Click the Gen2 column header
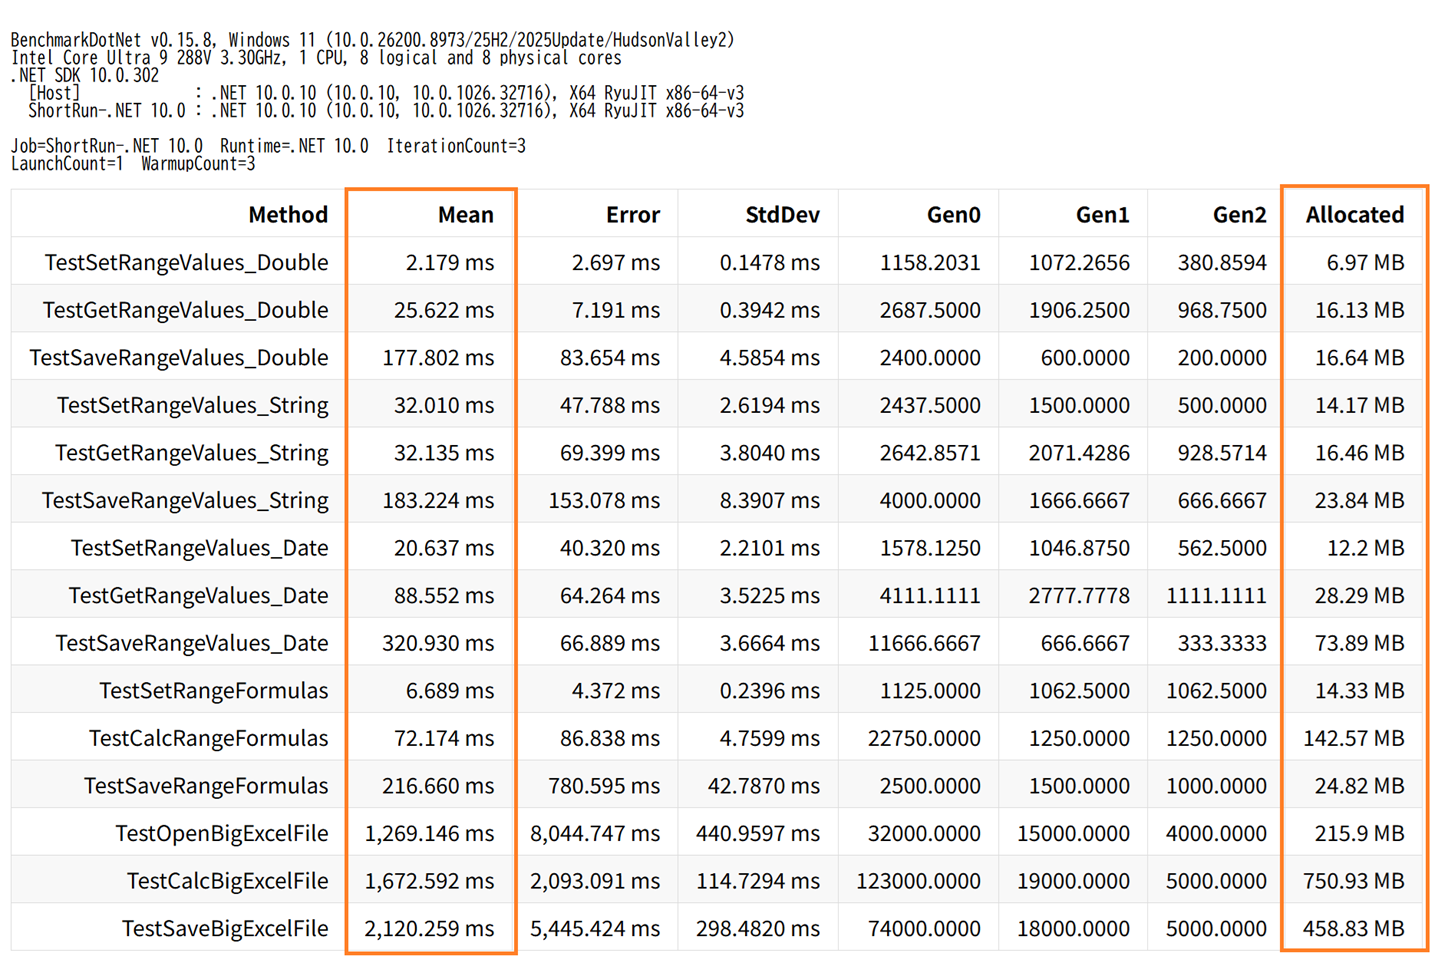1438x963 pixels. click(1240, 214)
